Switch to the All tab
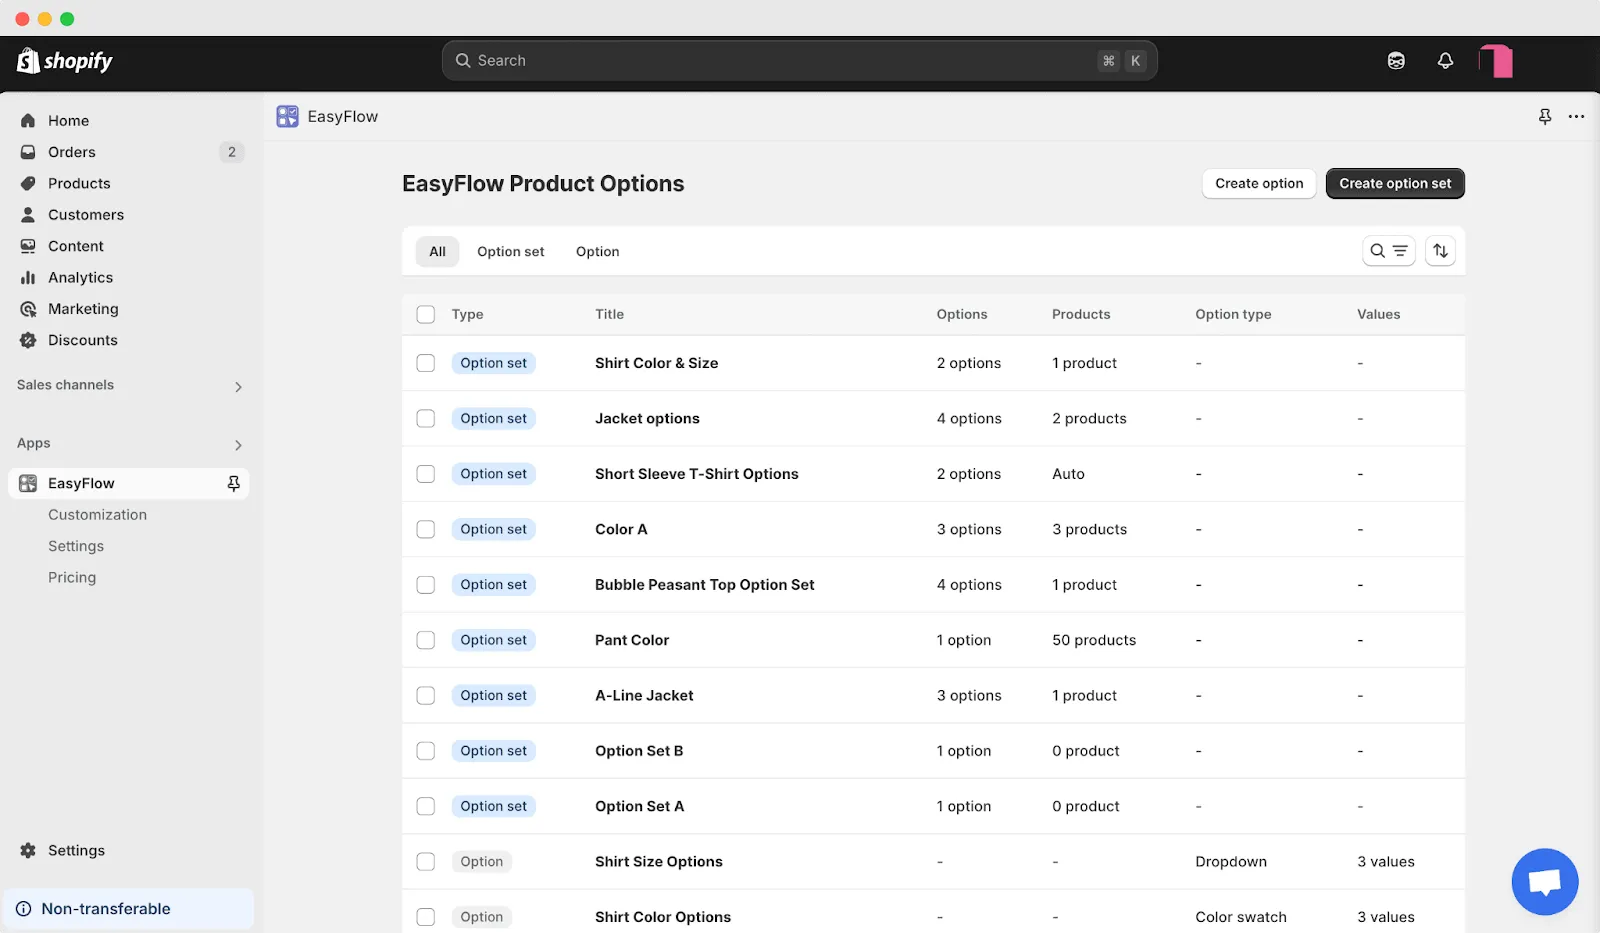The image size is (1600, 933). coord(437,251)
